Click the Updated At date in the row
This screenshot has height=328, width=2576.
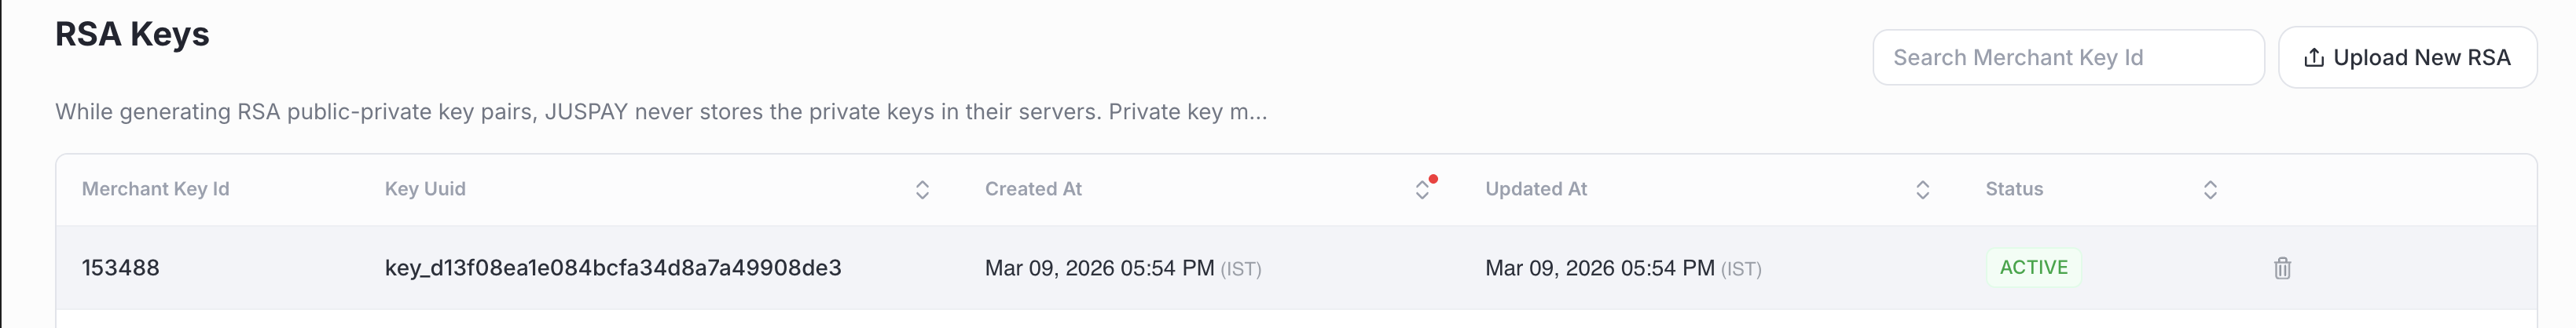pos(1599,268)
